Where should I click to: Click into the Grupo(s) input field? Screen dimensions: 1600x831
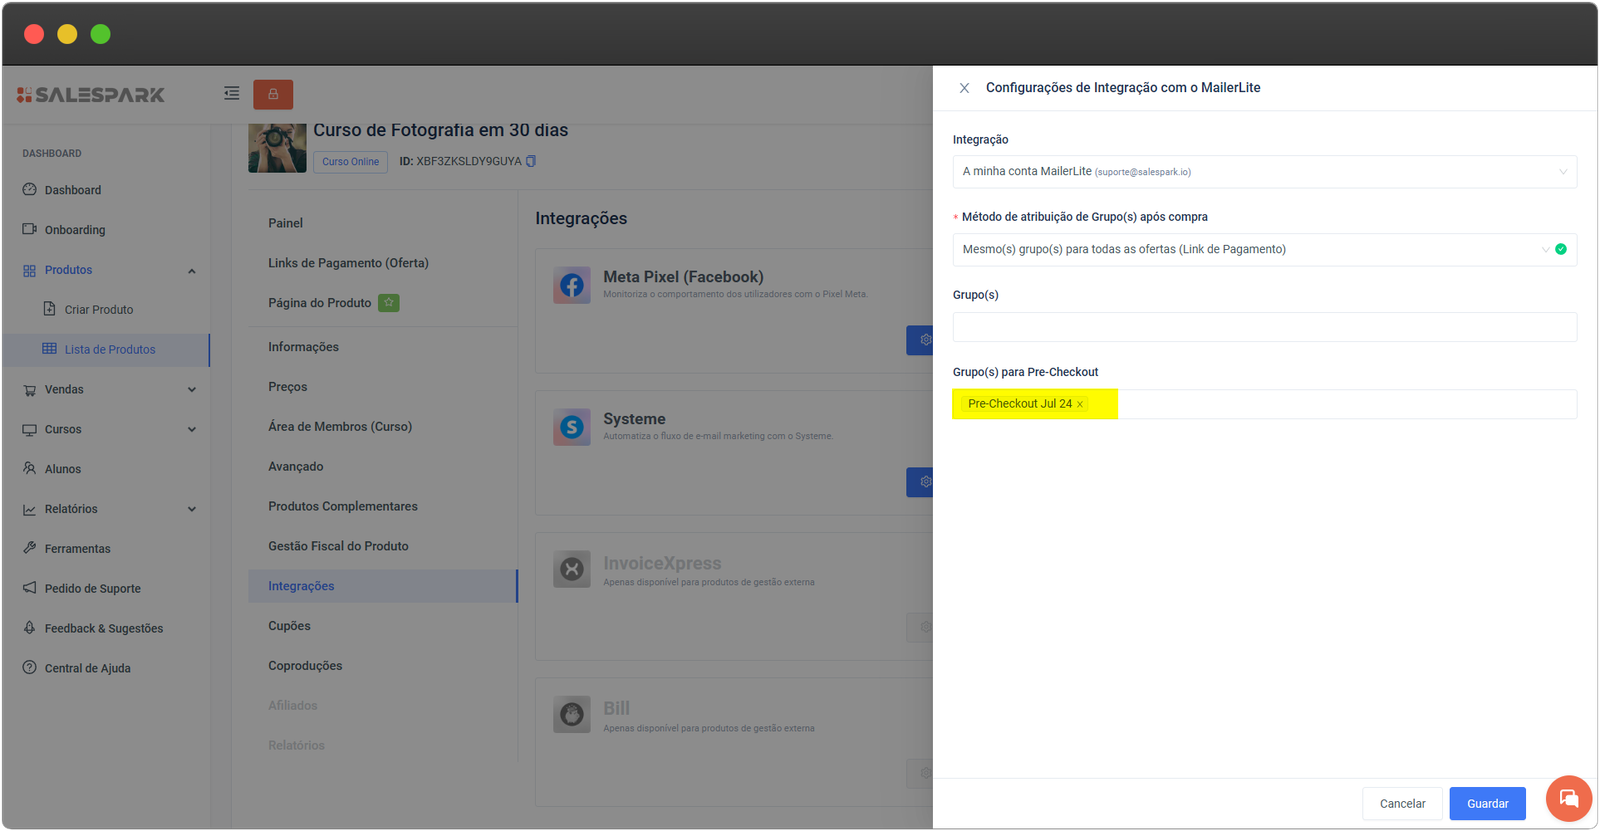pos(1264,327)
